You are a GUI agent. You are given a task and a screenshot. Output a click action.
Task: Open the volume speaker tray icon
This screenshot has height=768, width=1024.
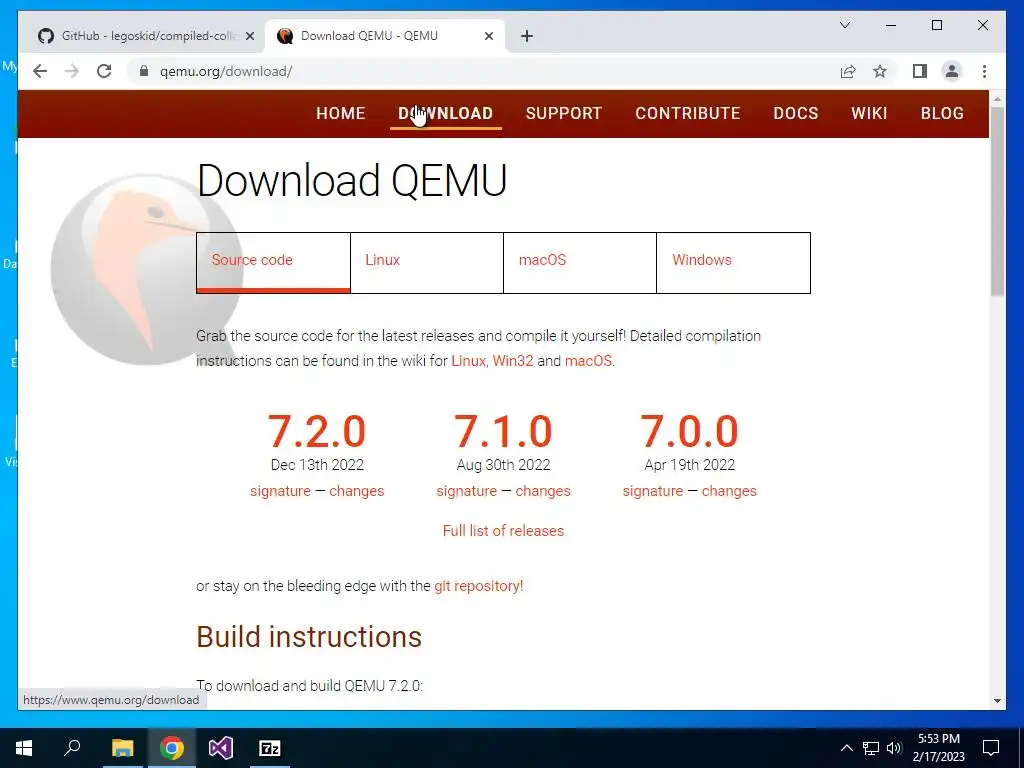[x=894, y=748]
